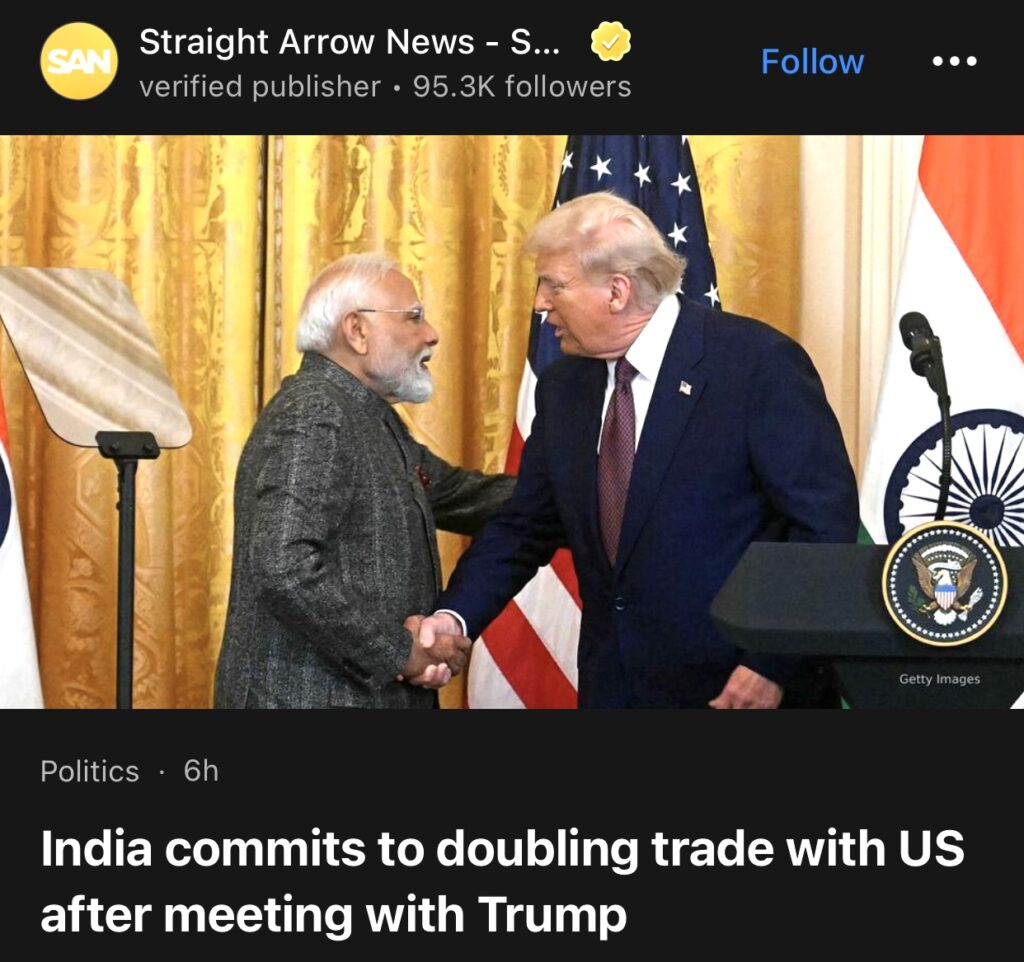Open the SAN yellow publisher logo
The width and height of the screenshot is (1024, 962).
coord(79,61)
